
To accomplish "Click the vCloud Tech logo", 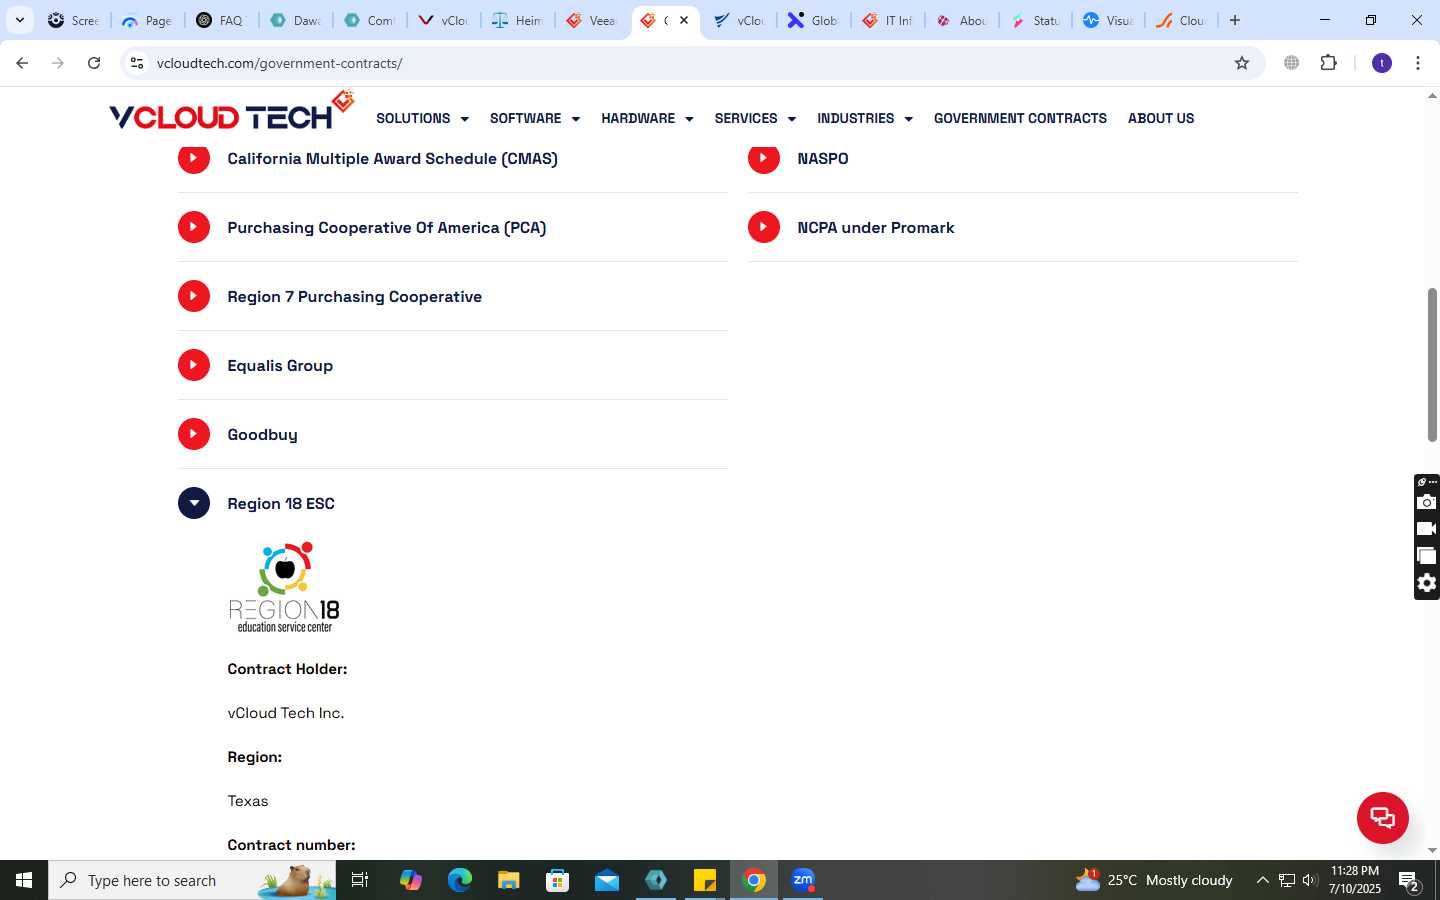I will click(231, 112).
